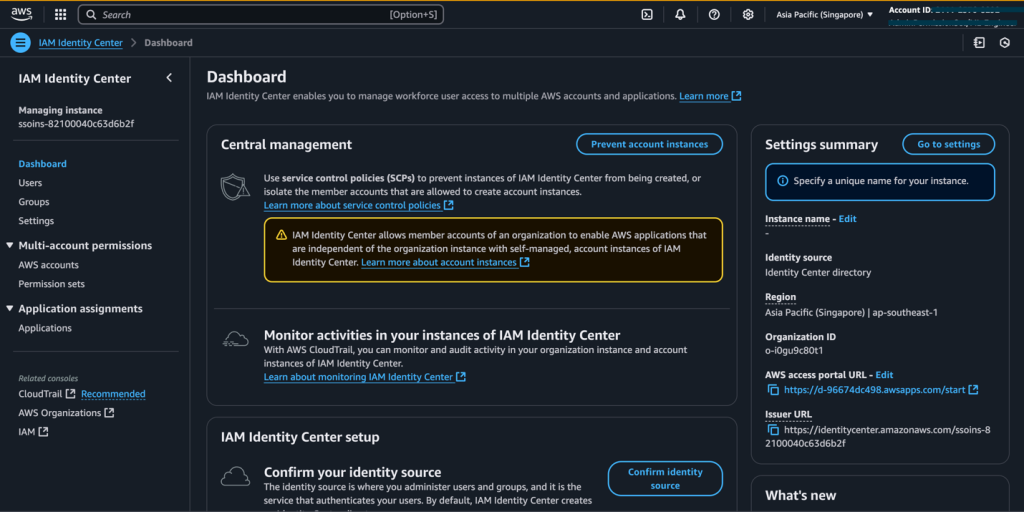The image size is (1024, 512).
Task: Click the warning triangle in the account instances alert
Action: coord(281,234)
